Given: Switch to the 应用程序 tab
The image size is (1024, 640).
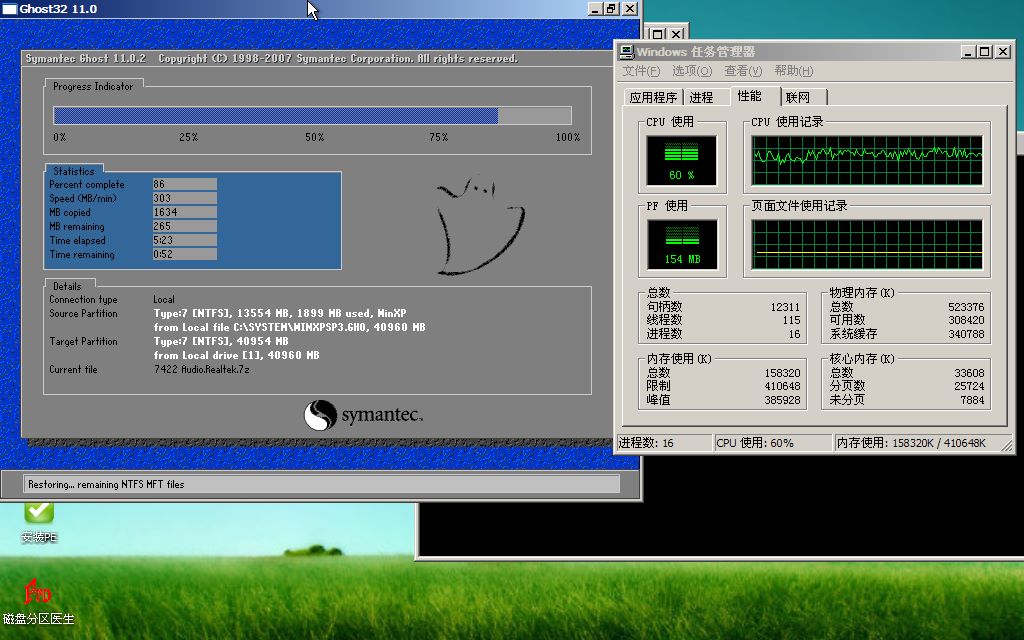Looking at the screenshot, I should (x=653, y=97).
